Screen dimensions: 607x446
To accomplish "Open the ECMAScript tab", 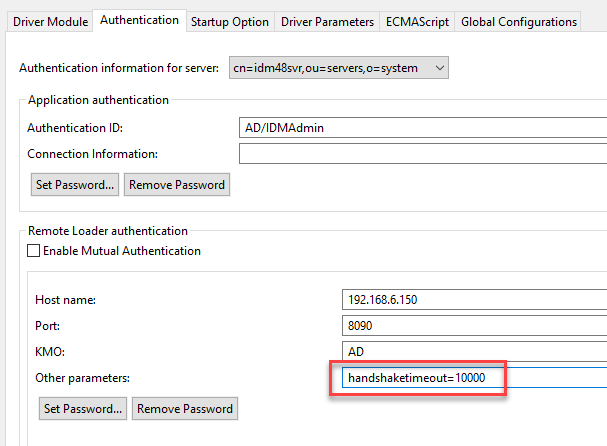I will point(417,21).
